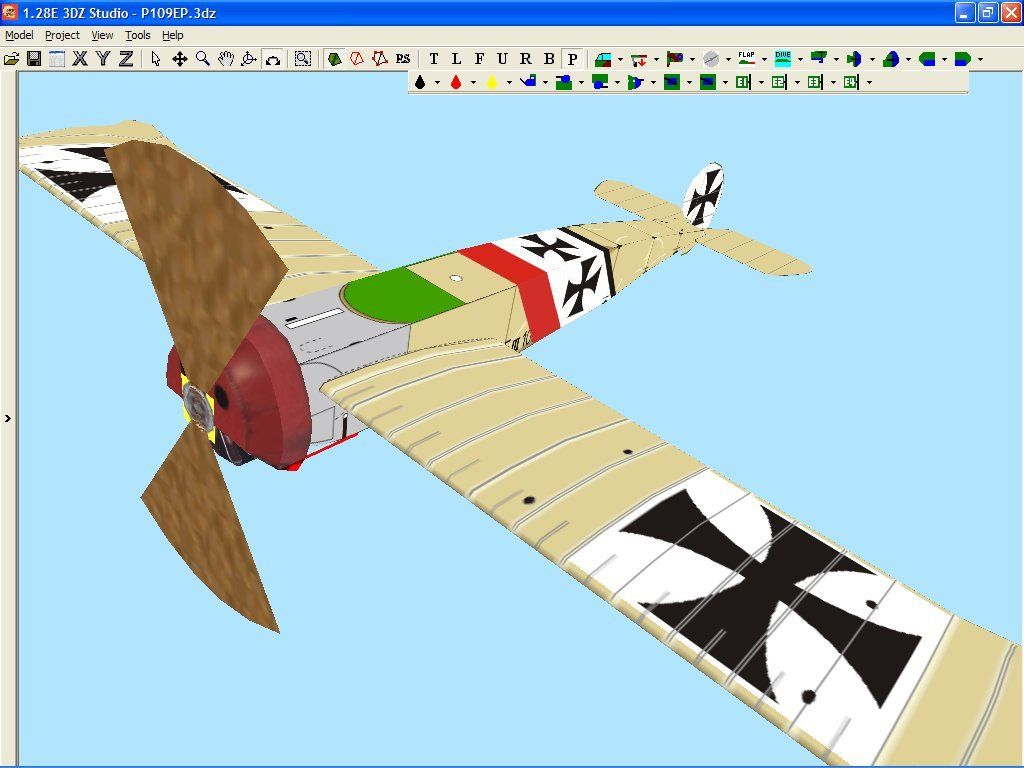
Task: Toggle the P perspective view button
Action: click(x=572, y=59)
